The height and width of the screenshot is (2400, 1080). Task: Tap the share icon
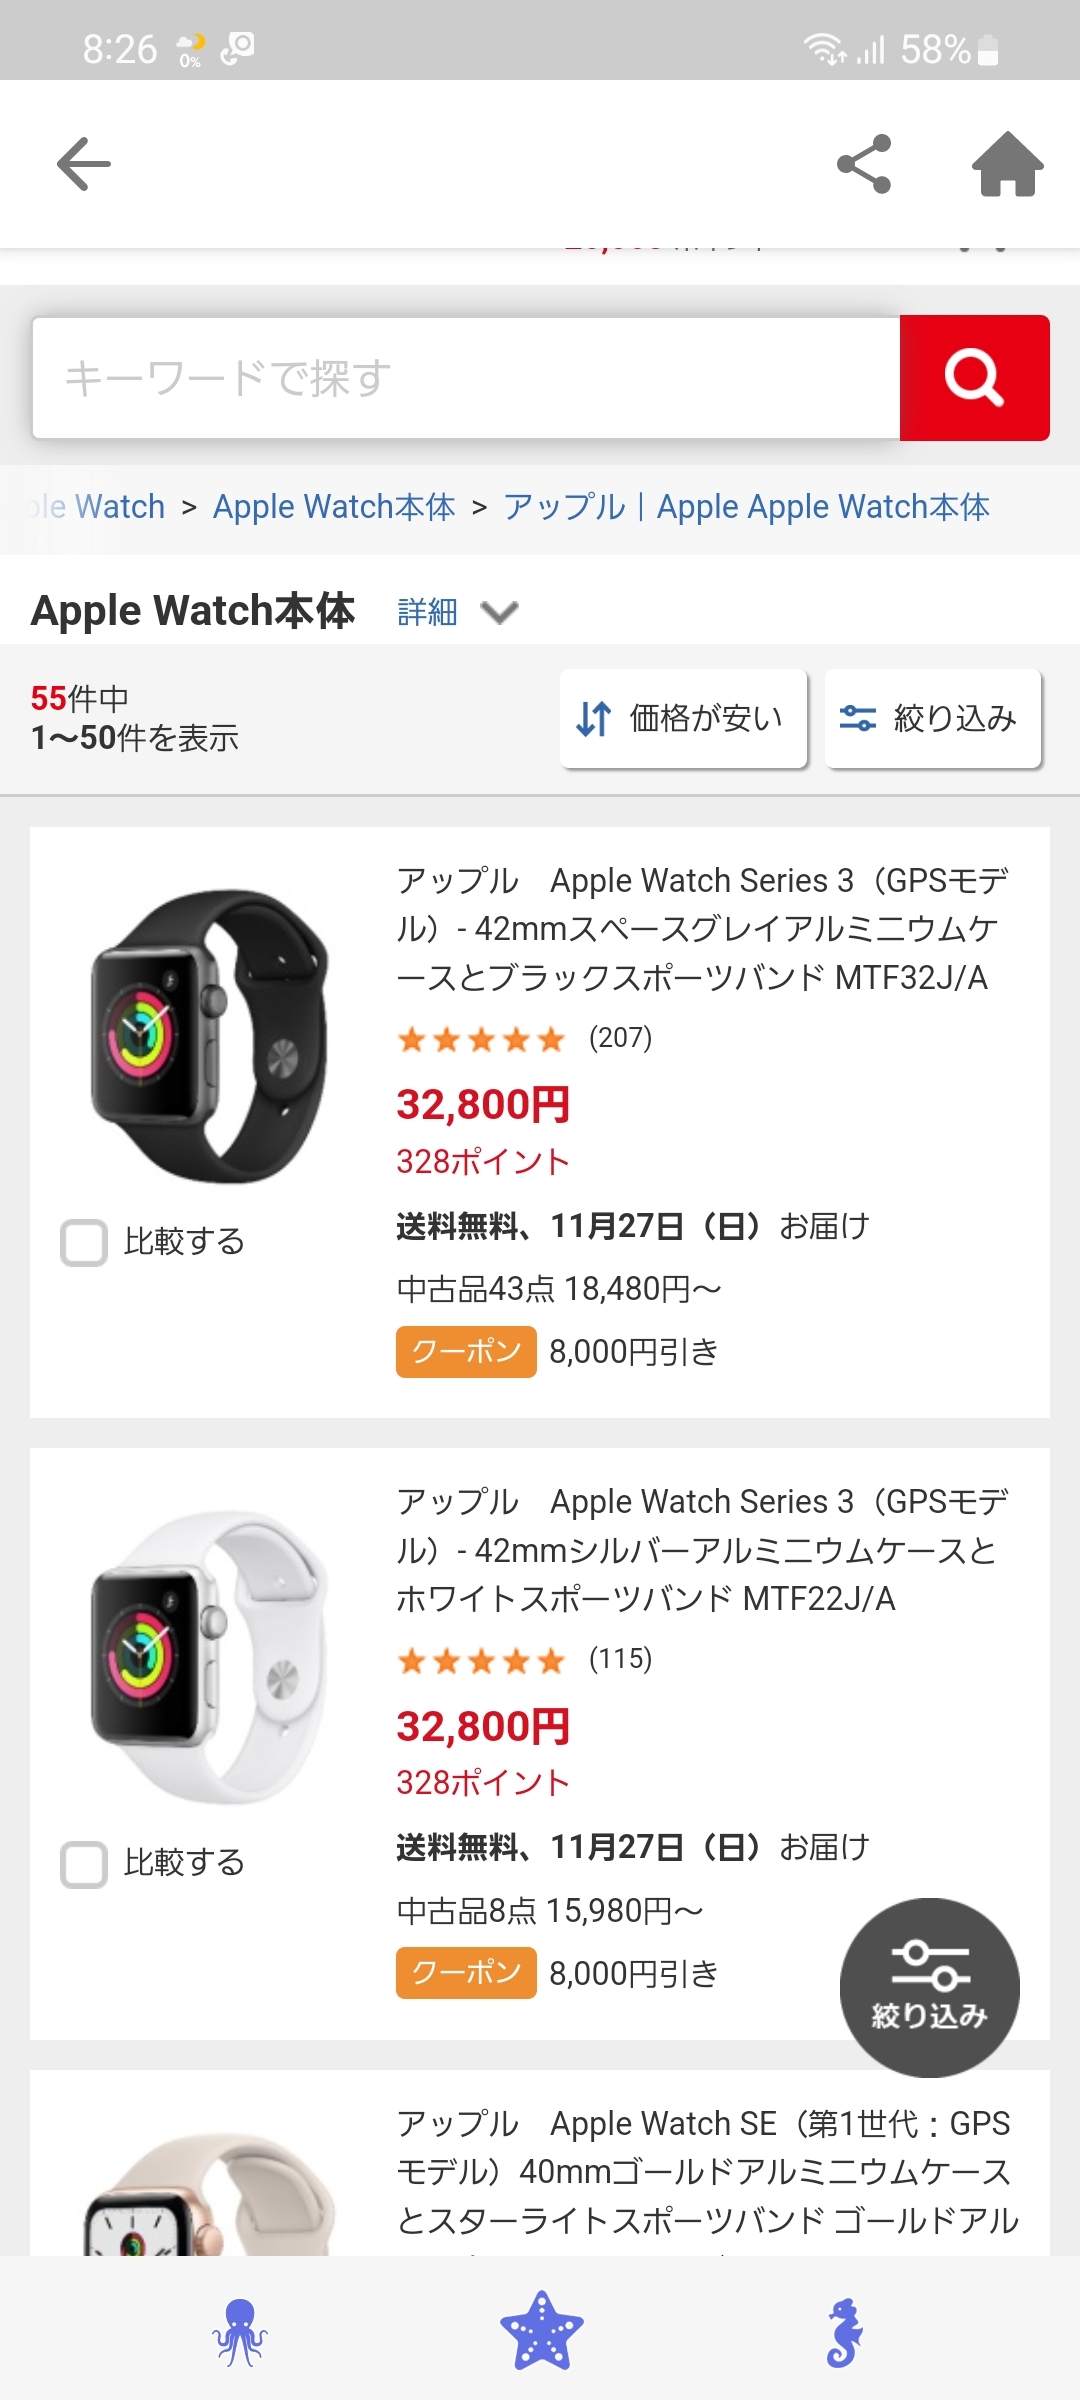pos(864,164)
